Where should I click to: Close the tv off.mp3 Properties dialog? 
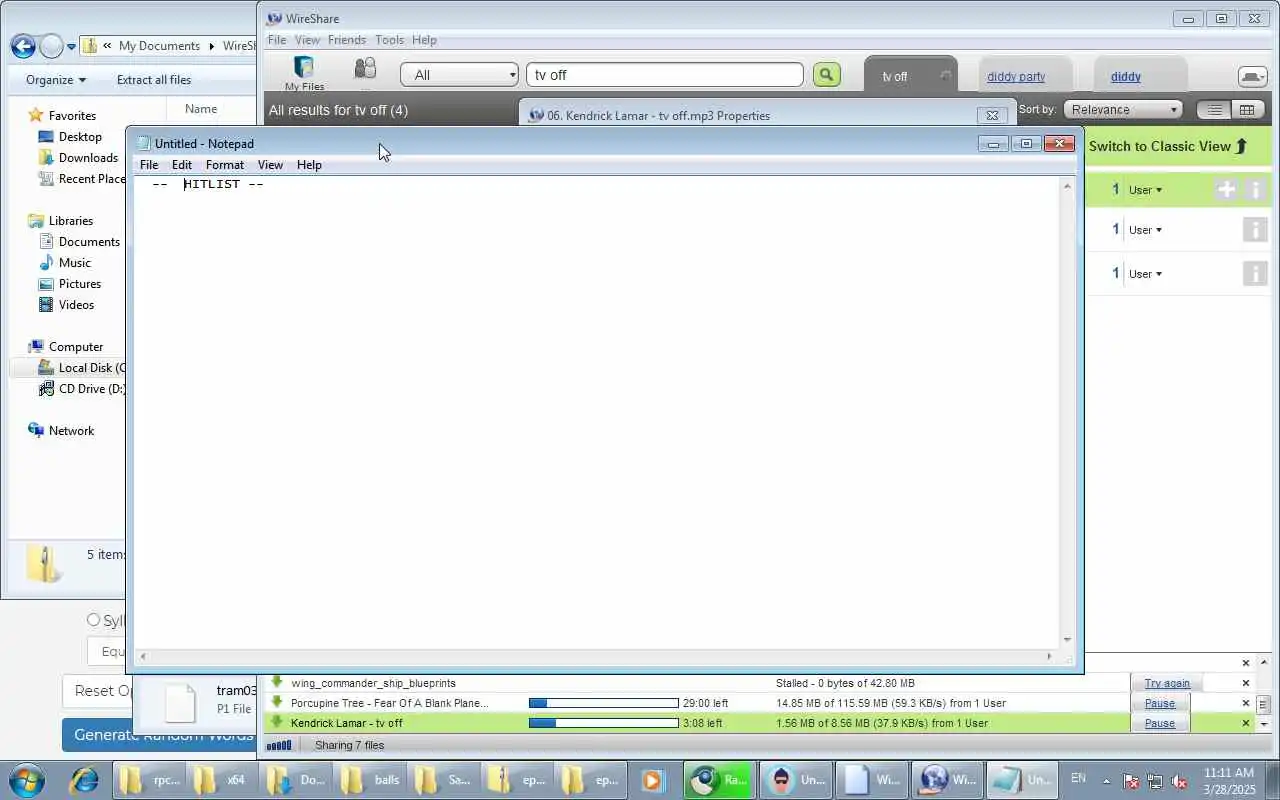[992, 116]
